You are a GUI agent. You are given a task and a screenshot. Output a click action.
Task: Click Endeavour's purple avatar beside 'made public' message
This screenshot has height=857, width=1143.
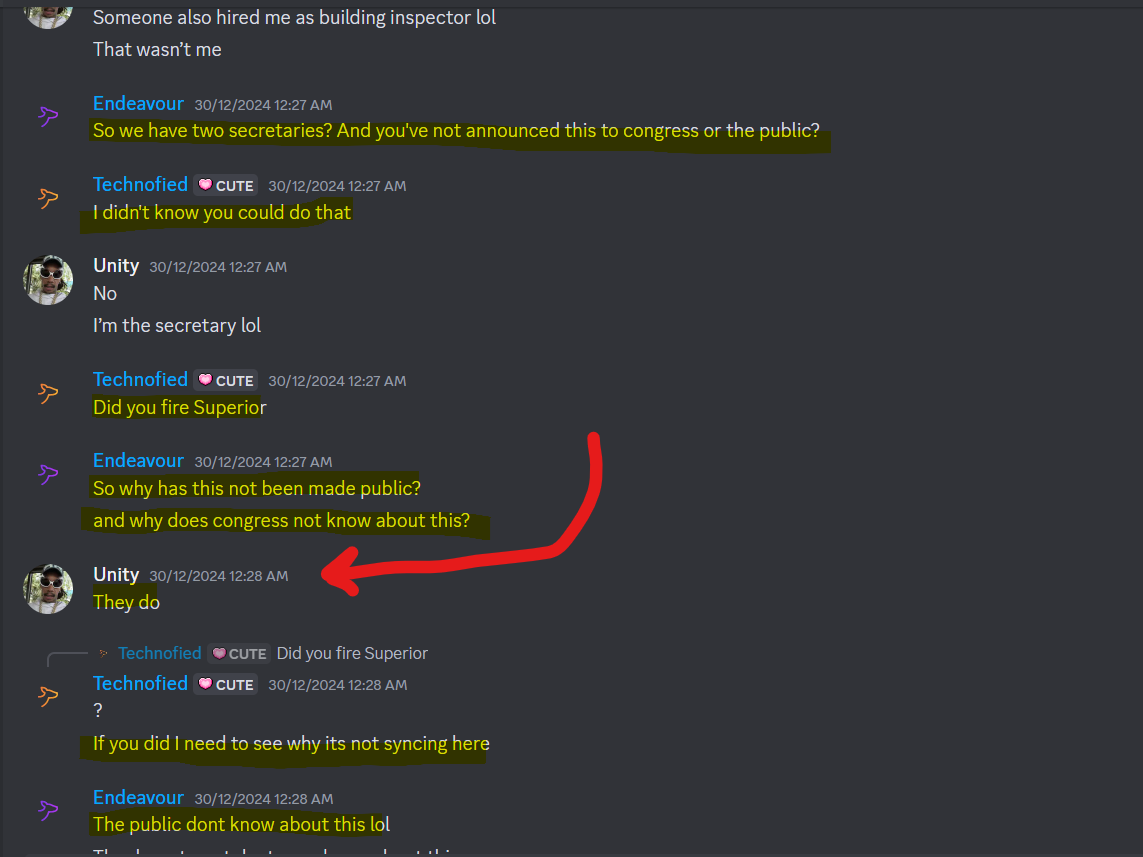(x=48, y=474)
